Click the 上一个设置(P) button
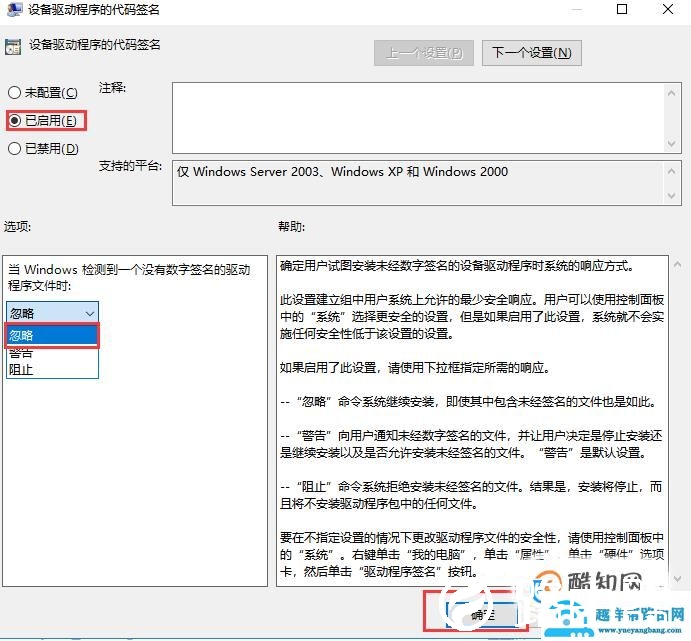 [x=424, y=53]
